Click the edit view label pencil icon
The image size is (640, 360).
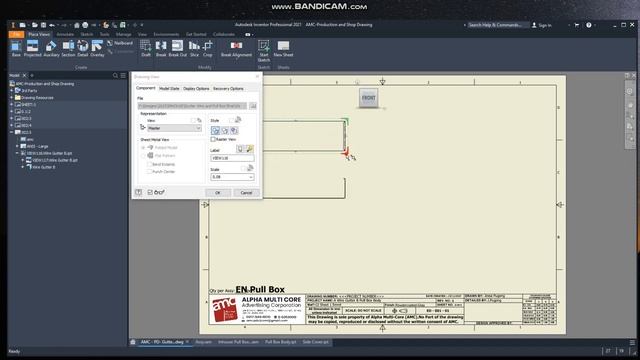[249, 149]
